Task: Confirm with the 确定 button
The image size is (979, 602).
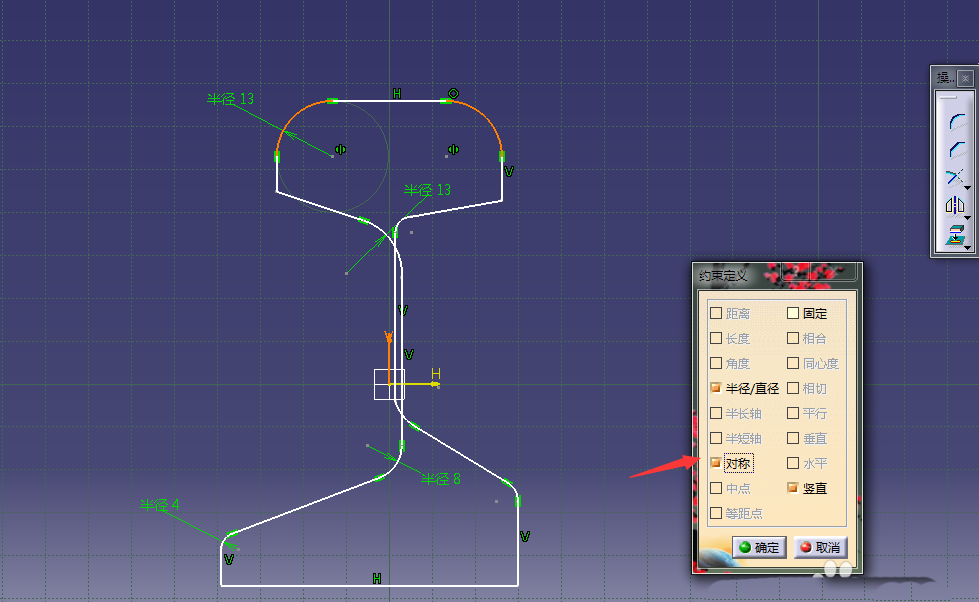Action: coord(759,547)
